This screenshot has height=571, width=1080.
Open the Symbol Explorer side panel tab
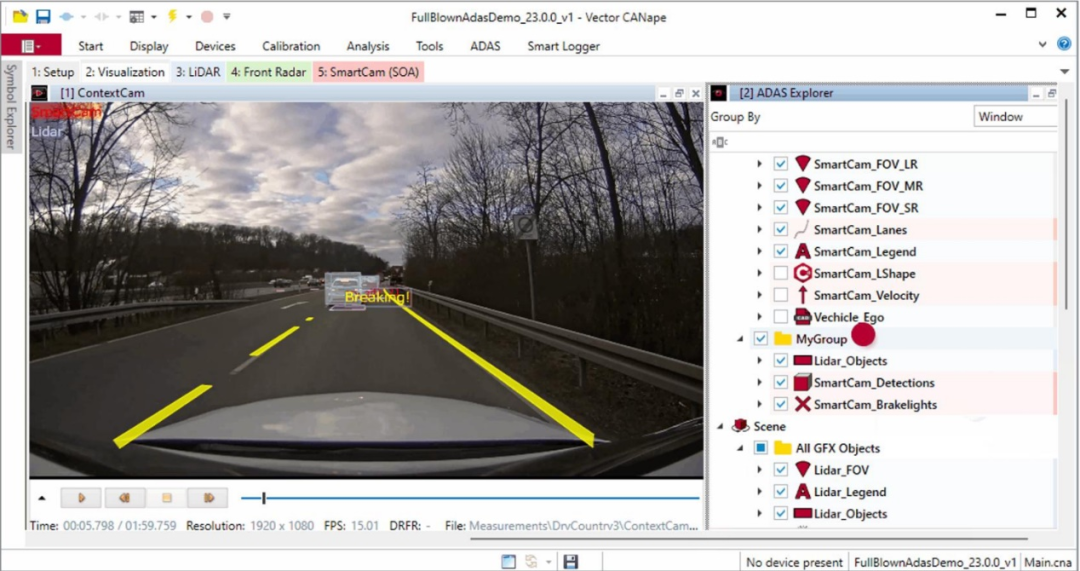tap(10, 106)
